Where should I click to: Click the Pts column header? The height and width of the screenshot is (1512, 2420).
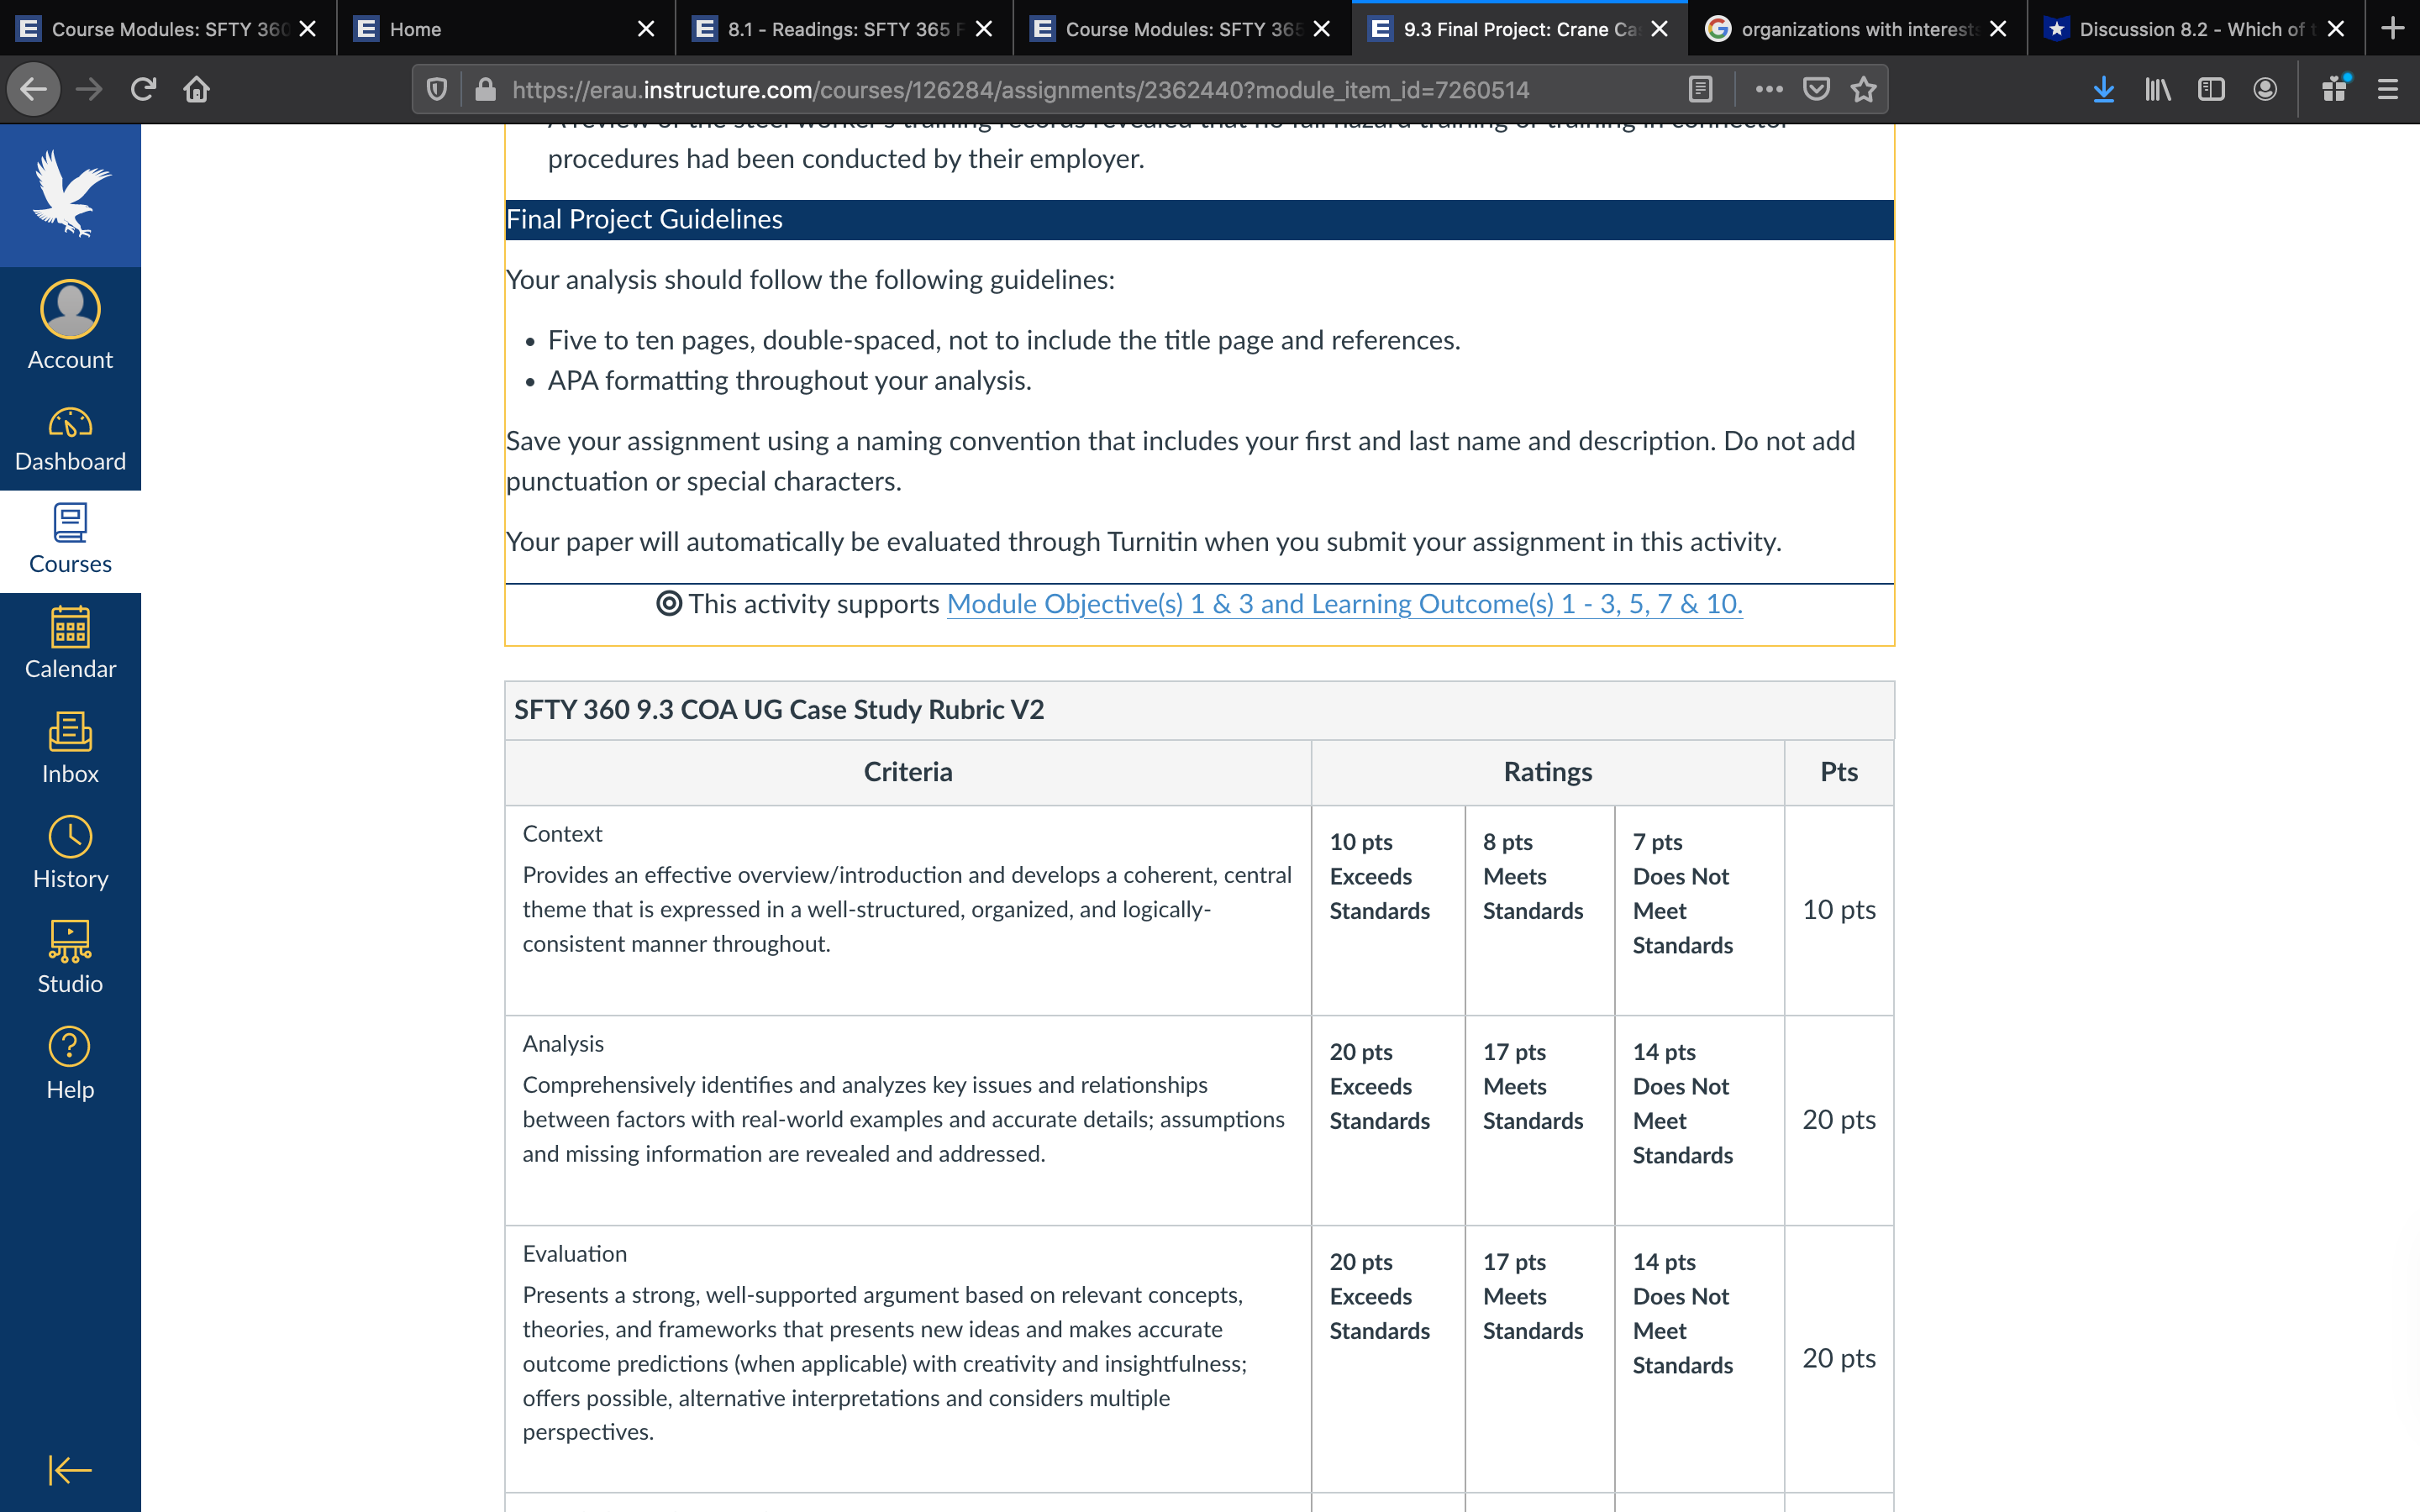click(x=1839, y=772)
